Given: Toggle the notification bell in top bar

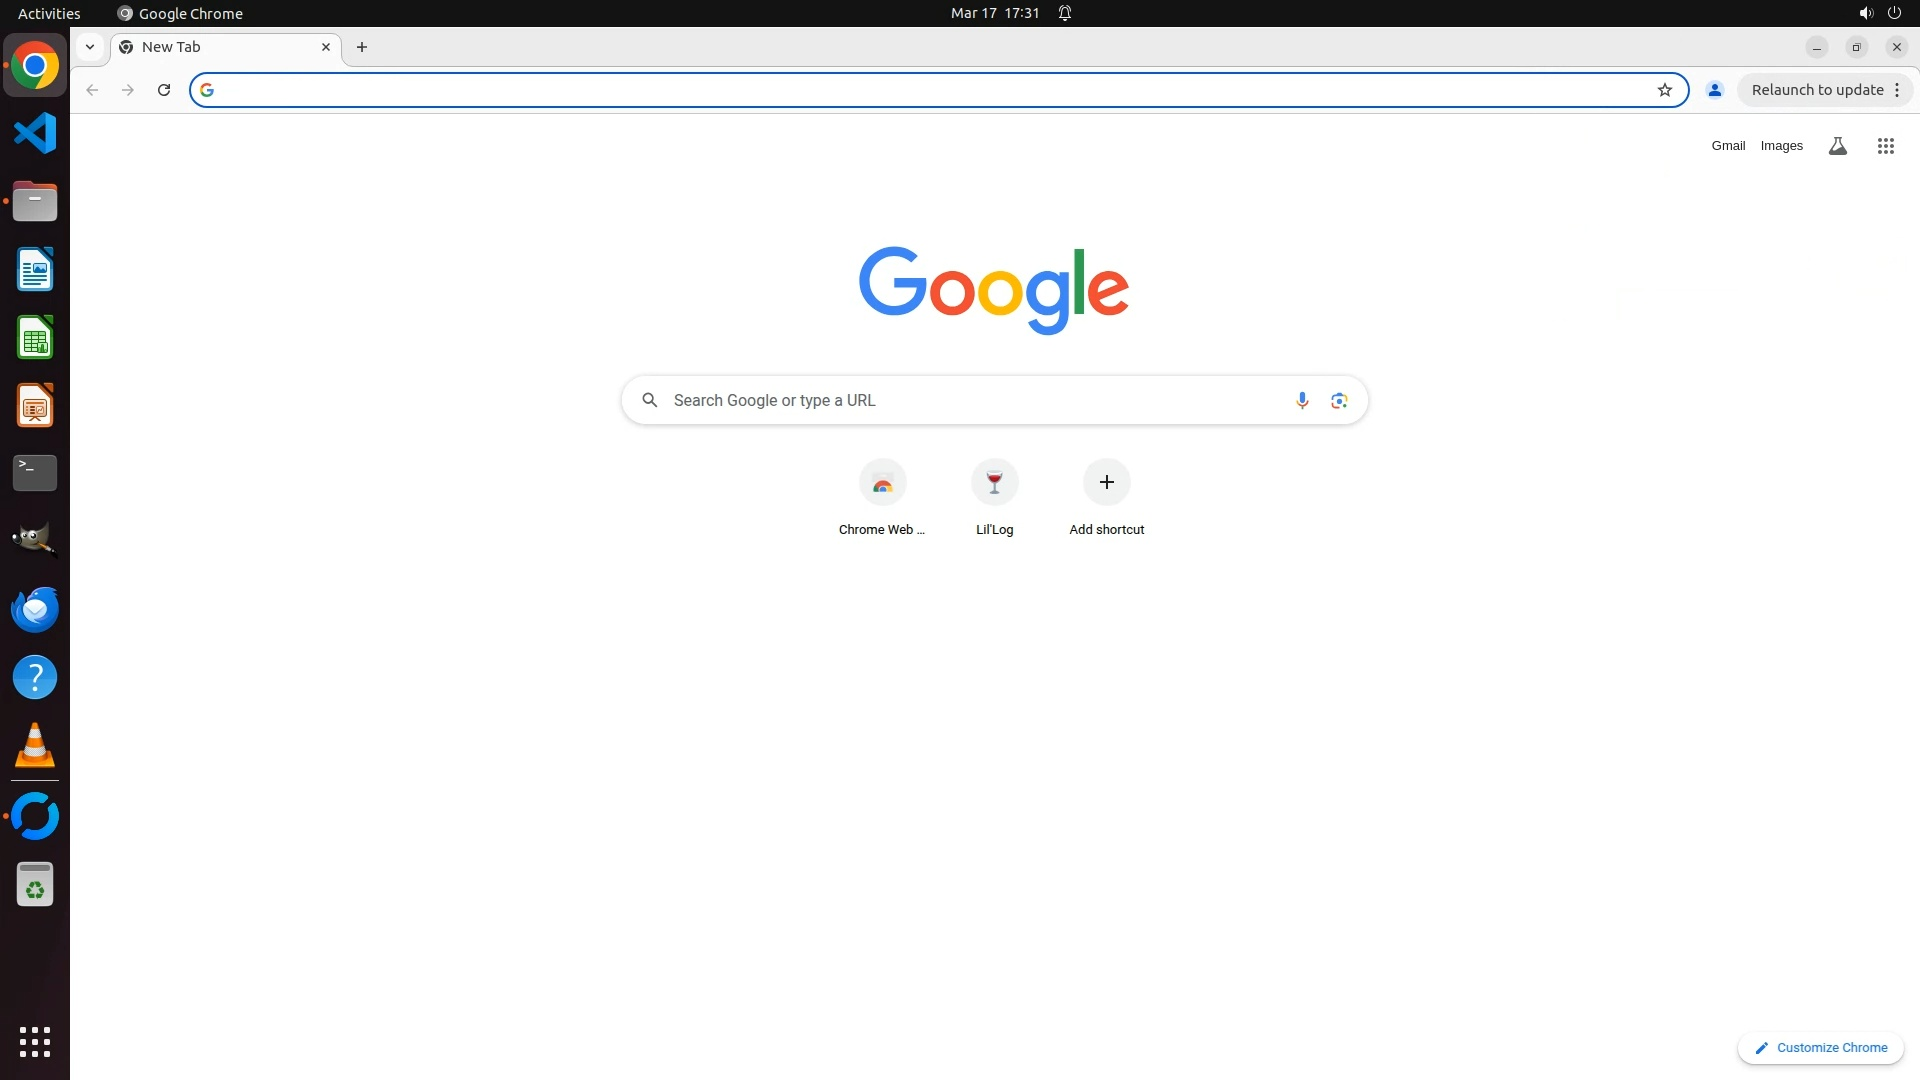Looking at the screenshot, I should pyautogui.click(x=1065, y=13).
